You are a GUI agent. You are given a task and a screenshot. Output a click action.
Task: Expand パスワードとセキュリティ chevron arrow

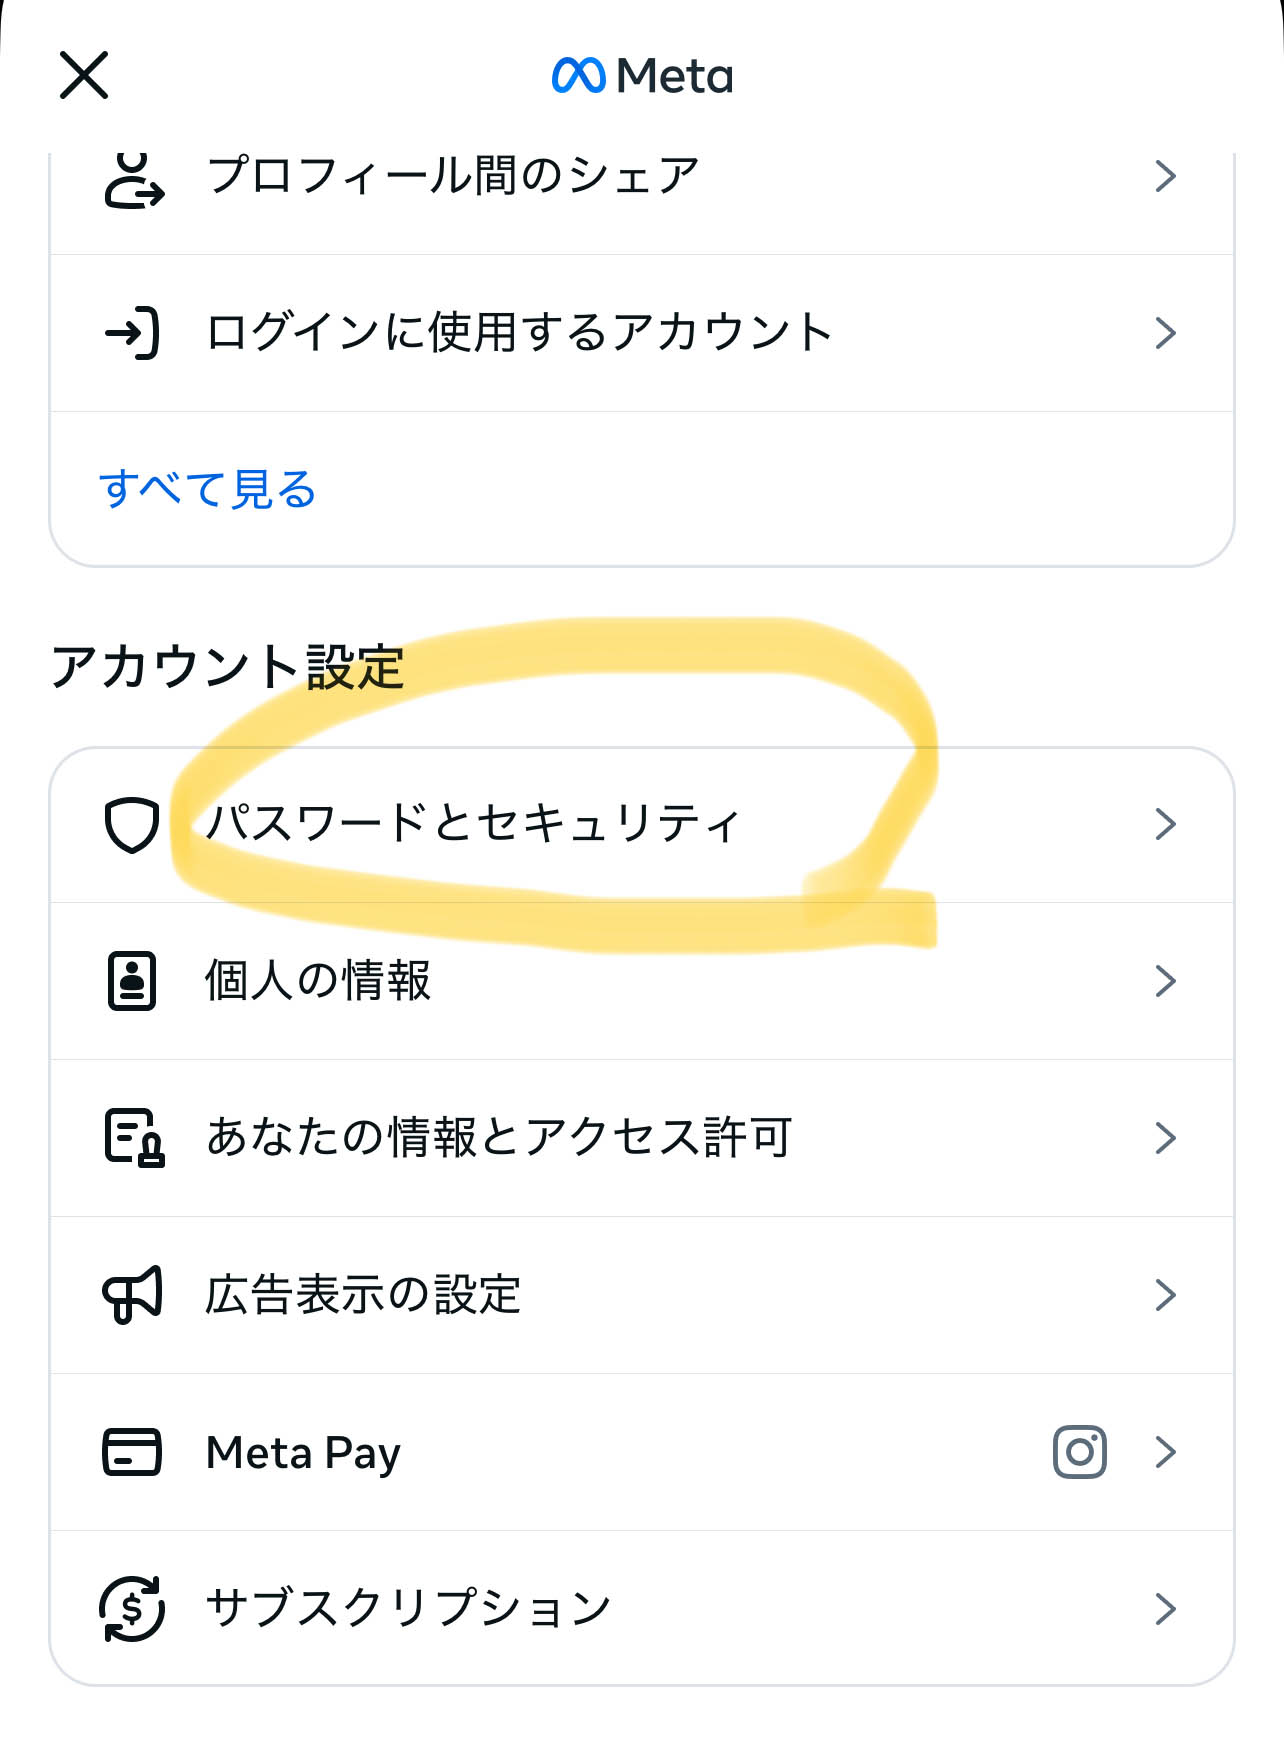(1165, 825)
